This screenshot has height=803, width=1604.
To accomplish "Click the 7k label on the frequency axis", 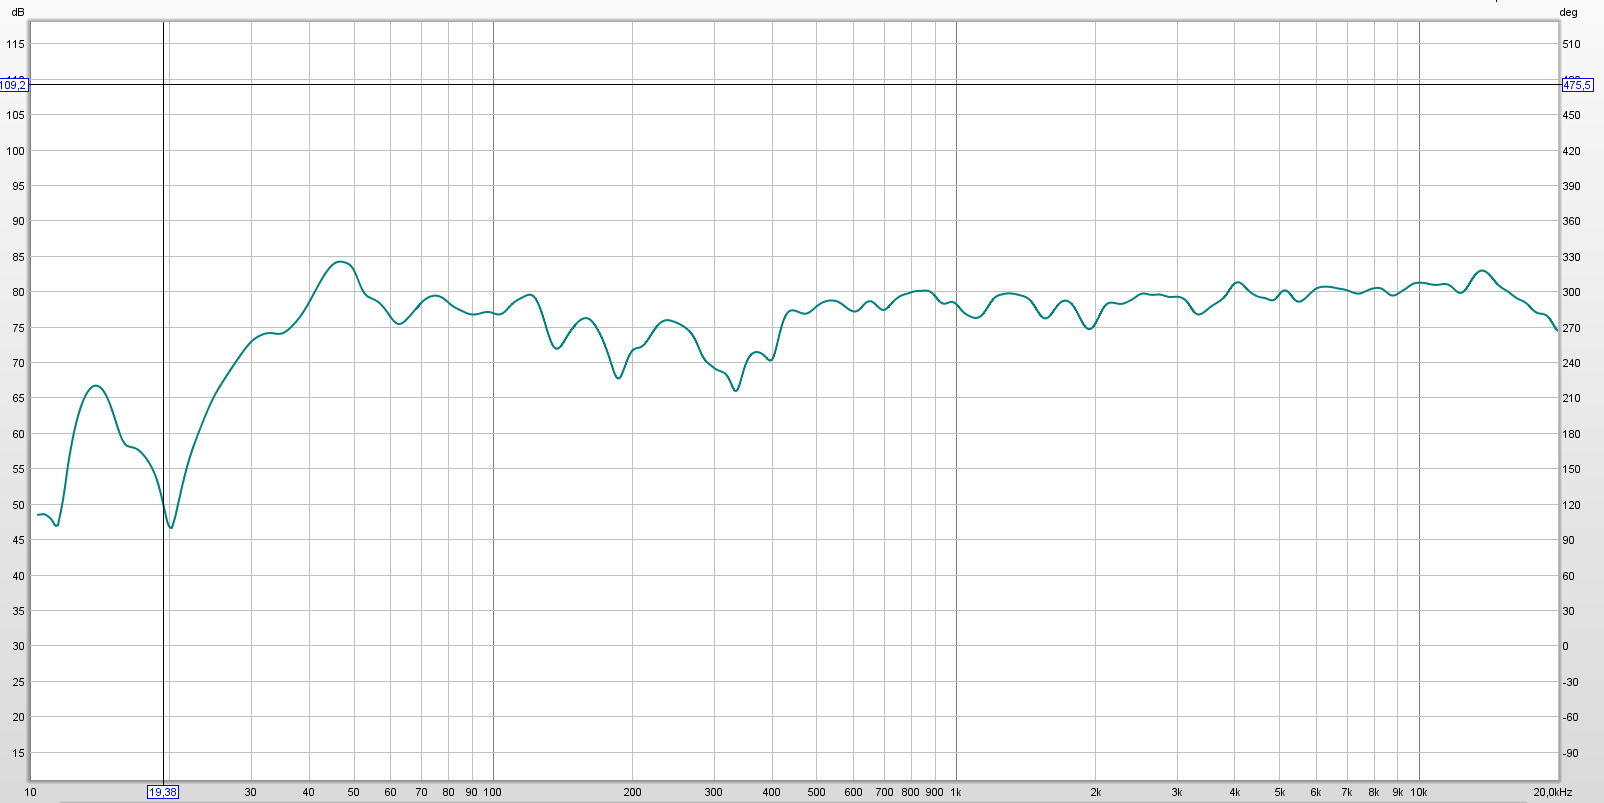I will pos(1346,792).
